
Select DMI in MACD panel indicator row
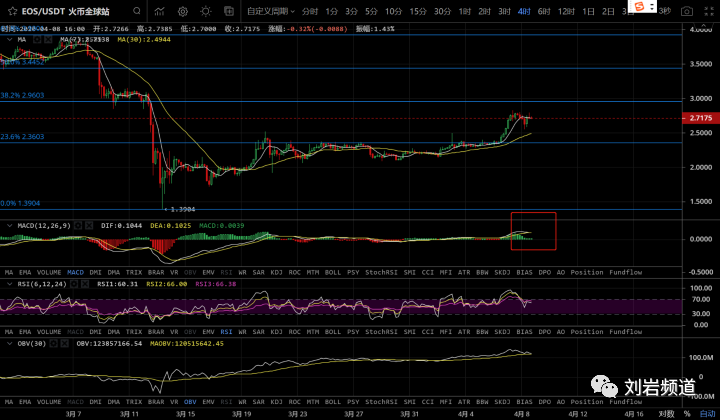pos(96,272)
